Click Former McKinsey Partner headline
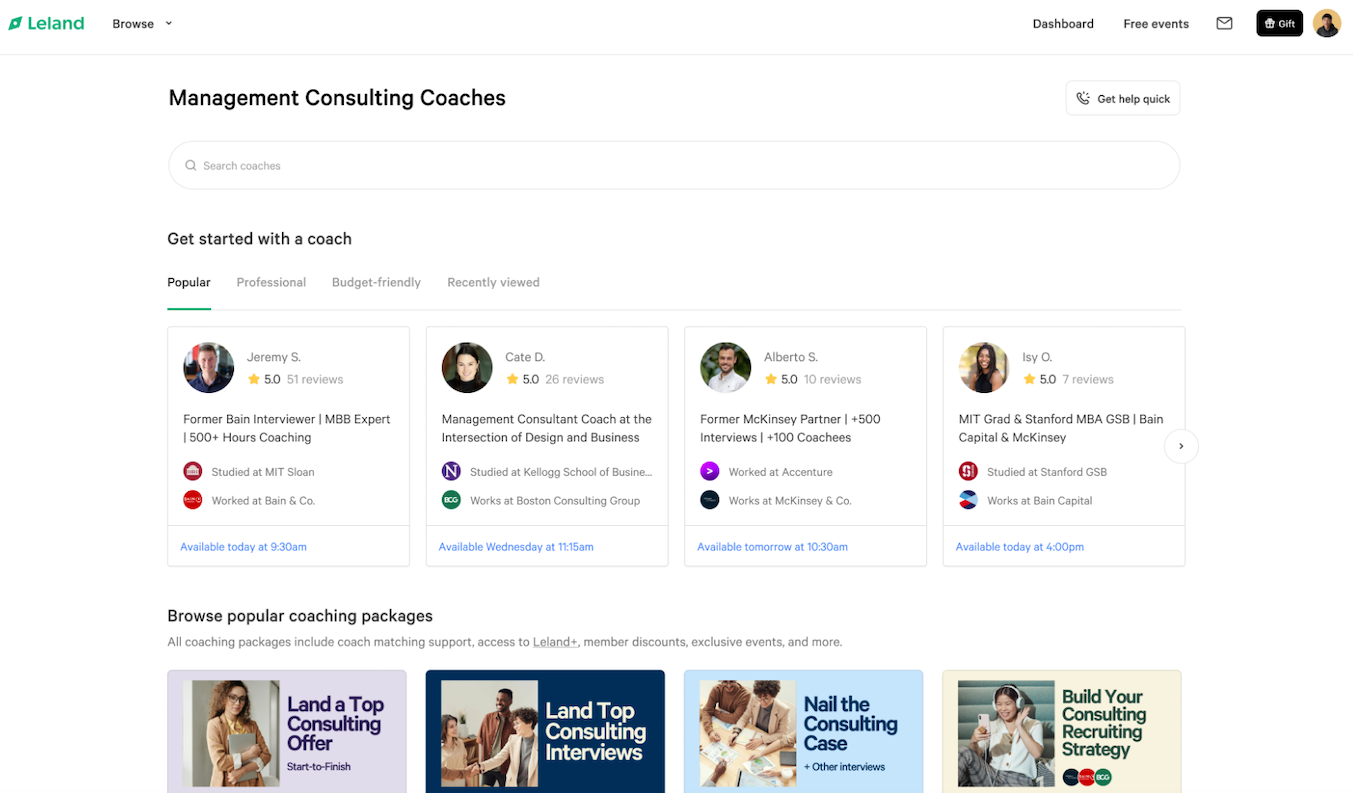 790,428
